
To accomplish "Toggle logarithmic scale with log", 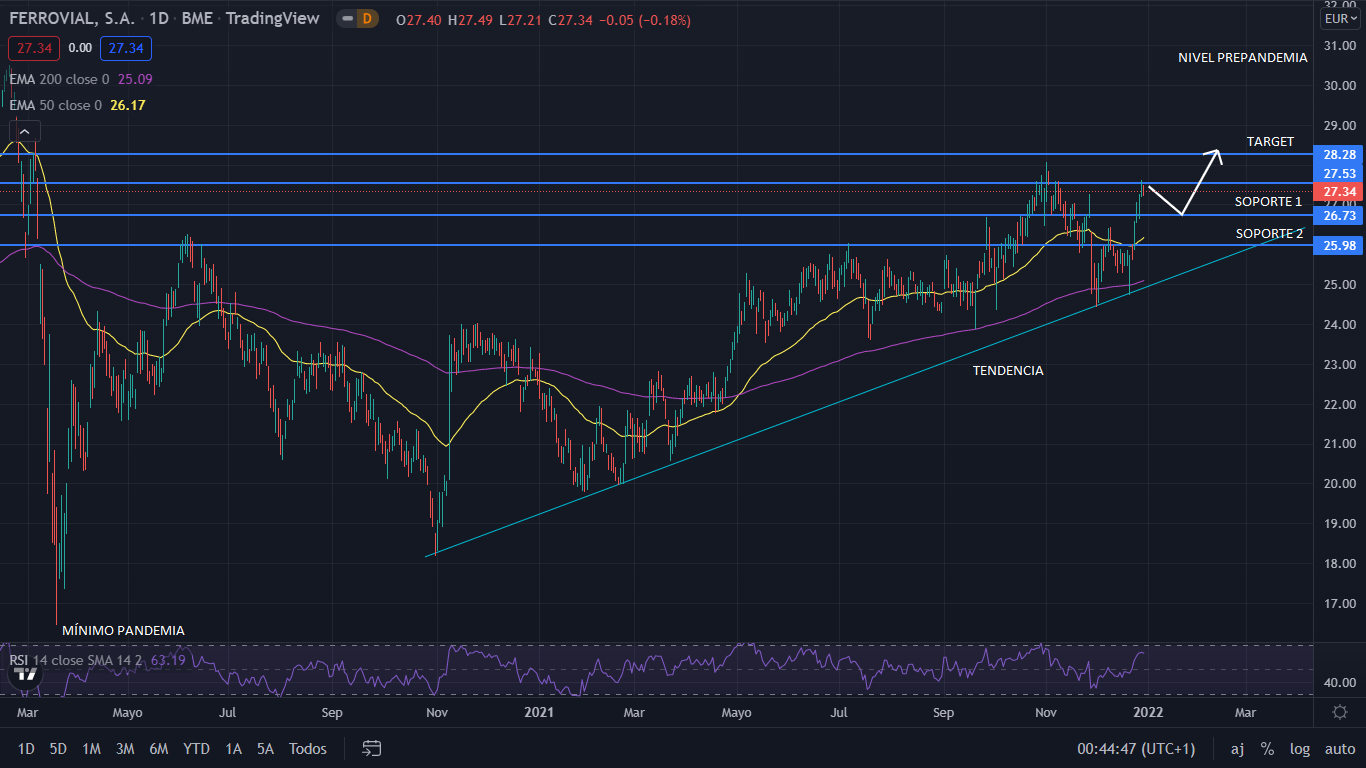I will coord(1300,749).
